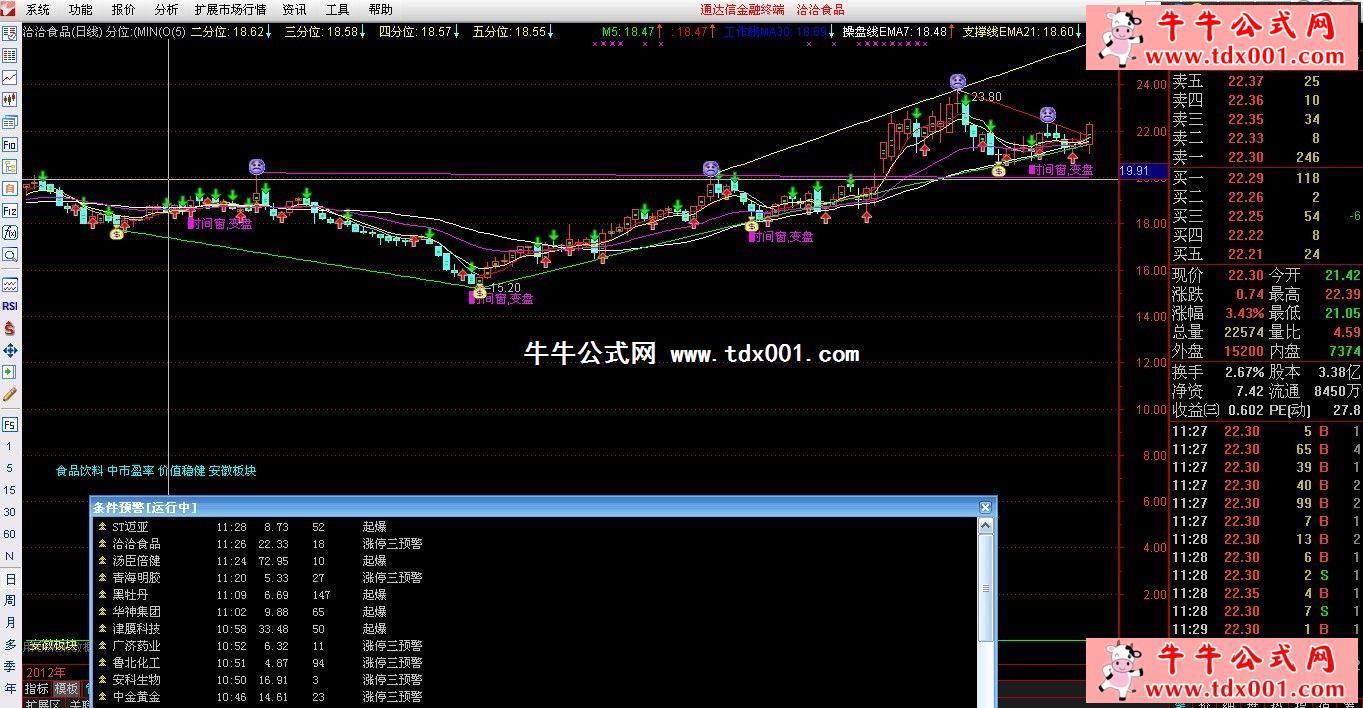The image size is (1363, 708).
Task: Close the 条件预警 alert window
Action: point(985,508)
